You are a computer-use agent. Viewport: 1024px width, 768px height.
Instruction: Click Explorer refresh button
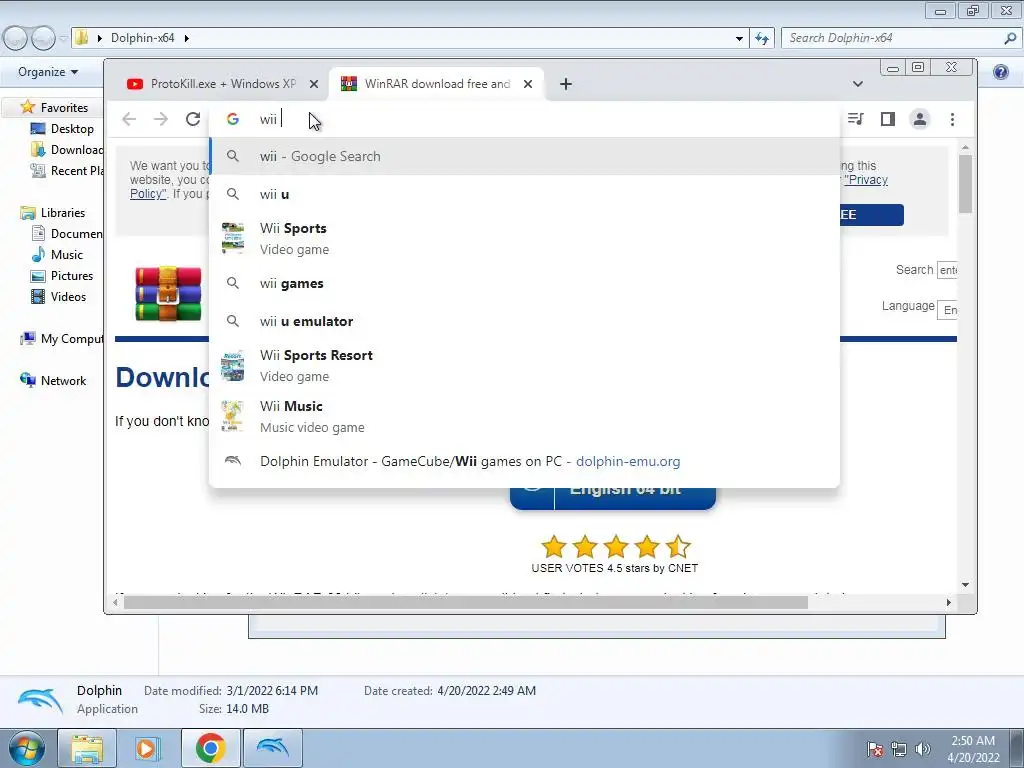(x=761, y=39)
